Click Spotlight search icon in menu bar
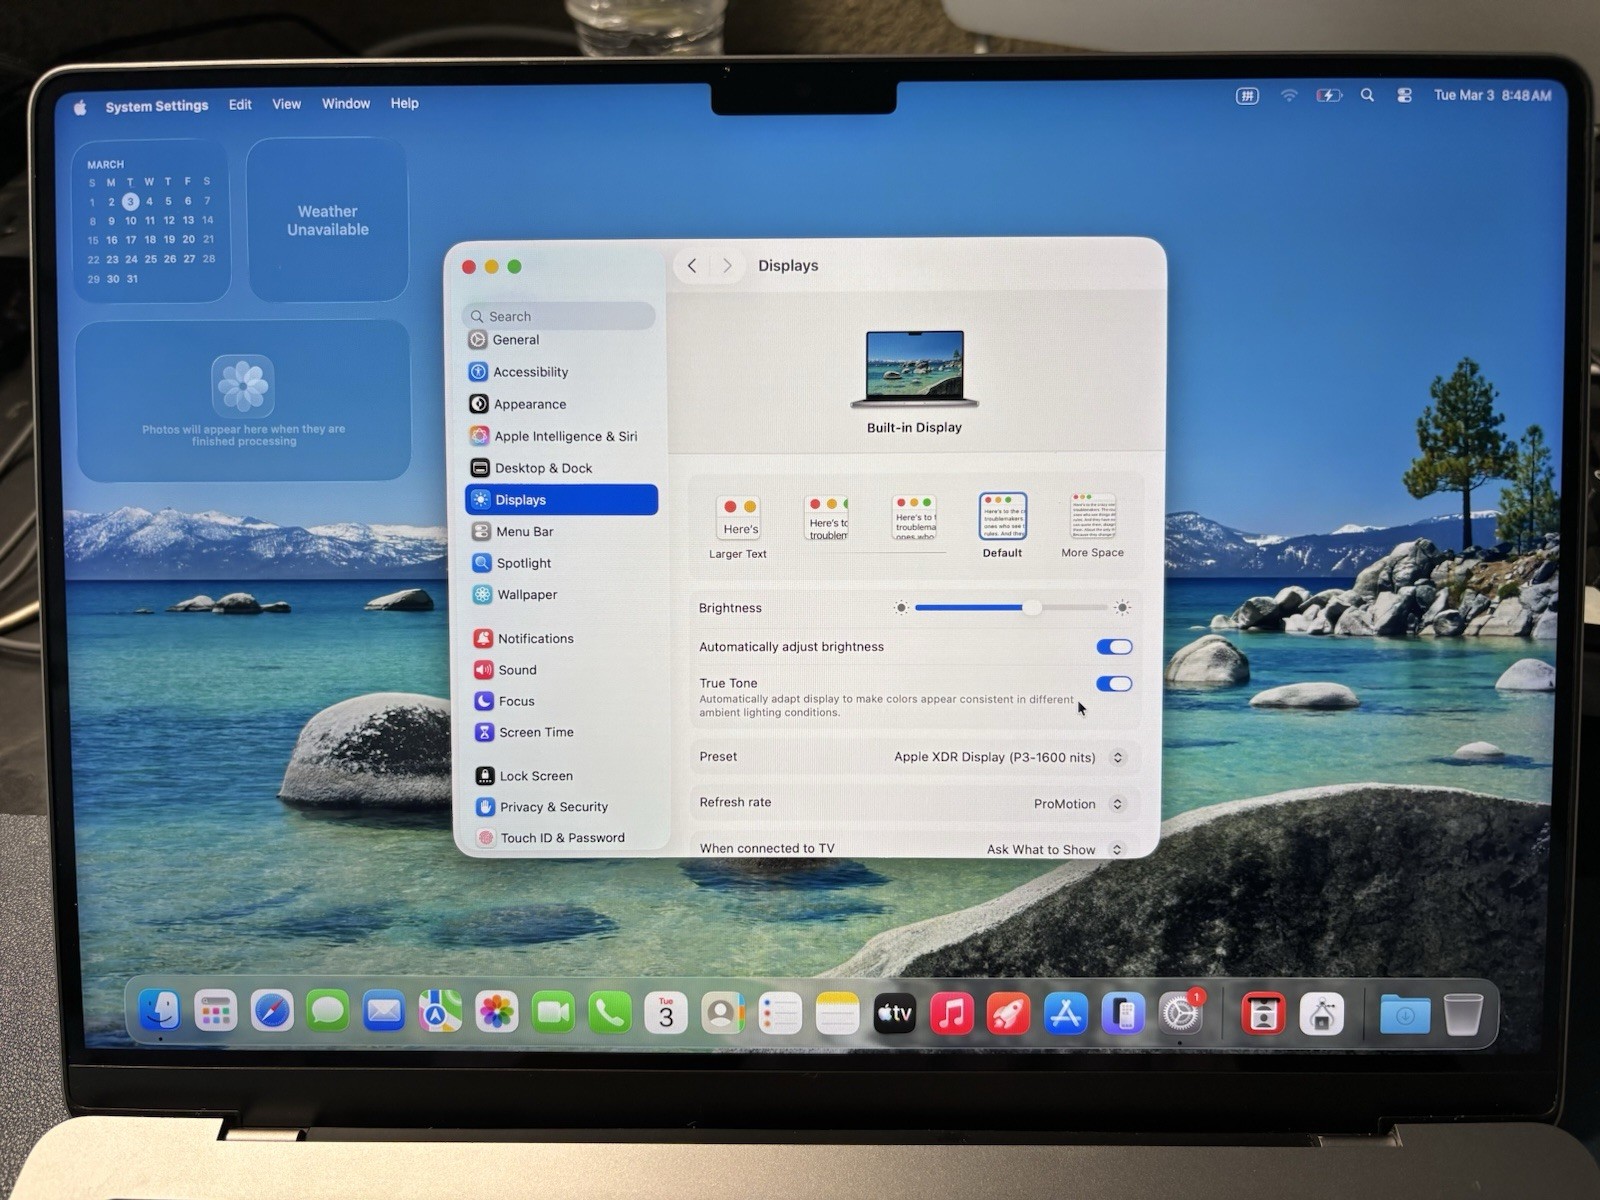Image resolution: width=1600 pixels, height=1200 pixels. (1367, 95)
